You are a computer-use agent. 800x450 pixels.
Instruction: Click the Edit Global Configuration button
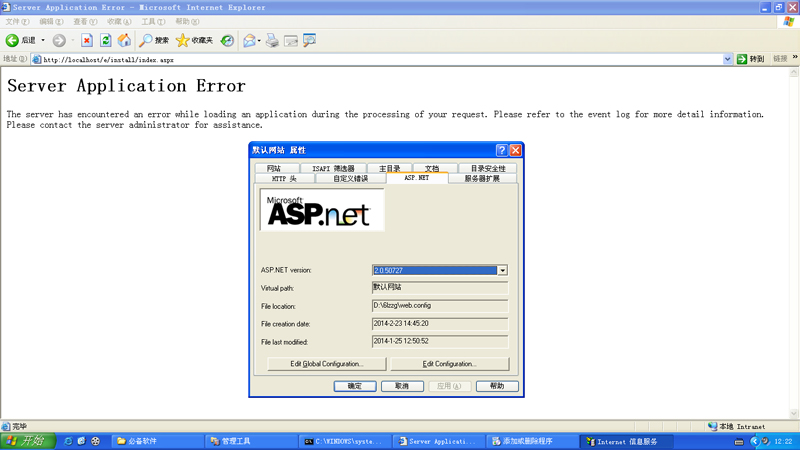[x=326, y=364]
